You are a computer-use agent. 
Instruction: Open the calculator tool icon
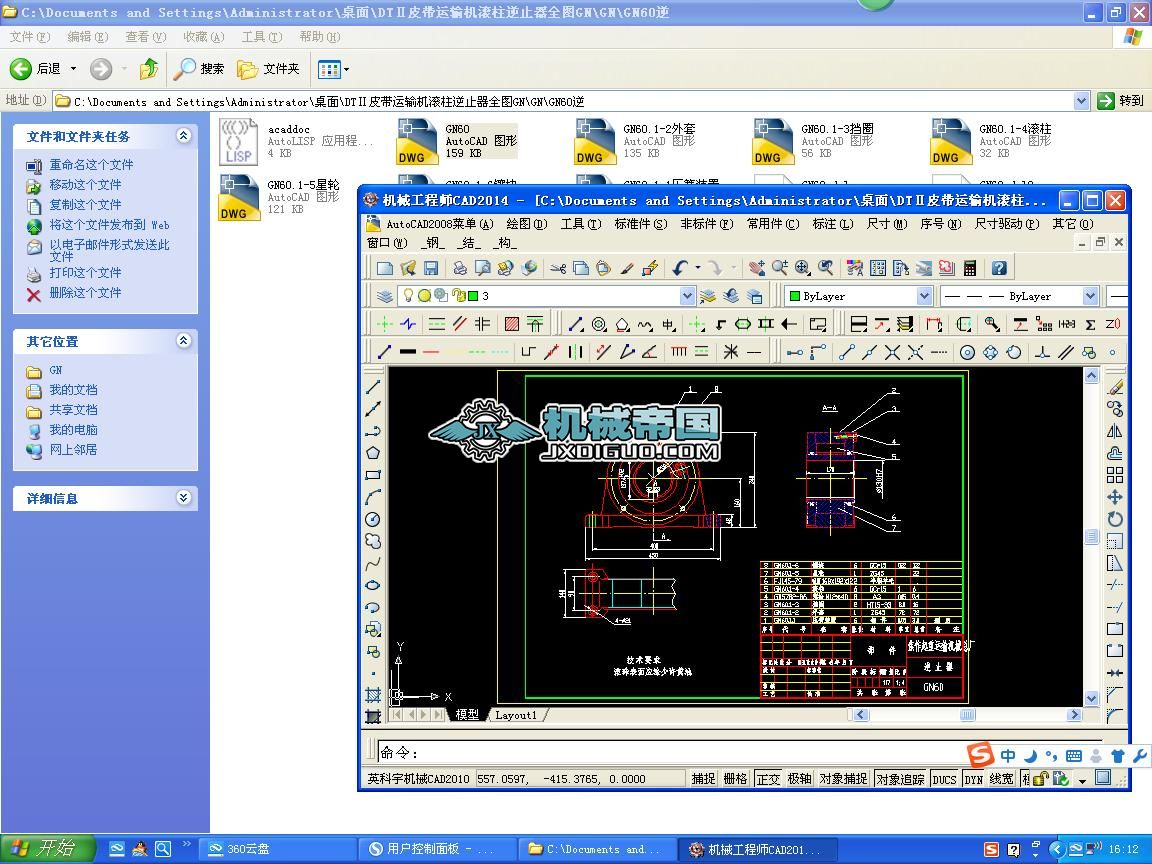click(x=969, y=268)
